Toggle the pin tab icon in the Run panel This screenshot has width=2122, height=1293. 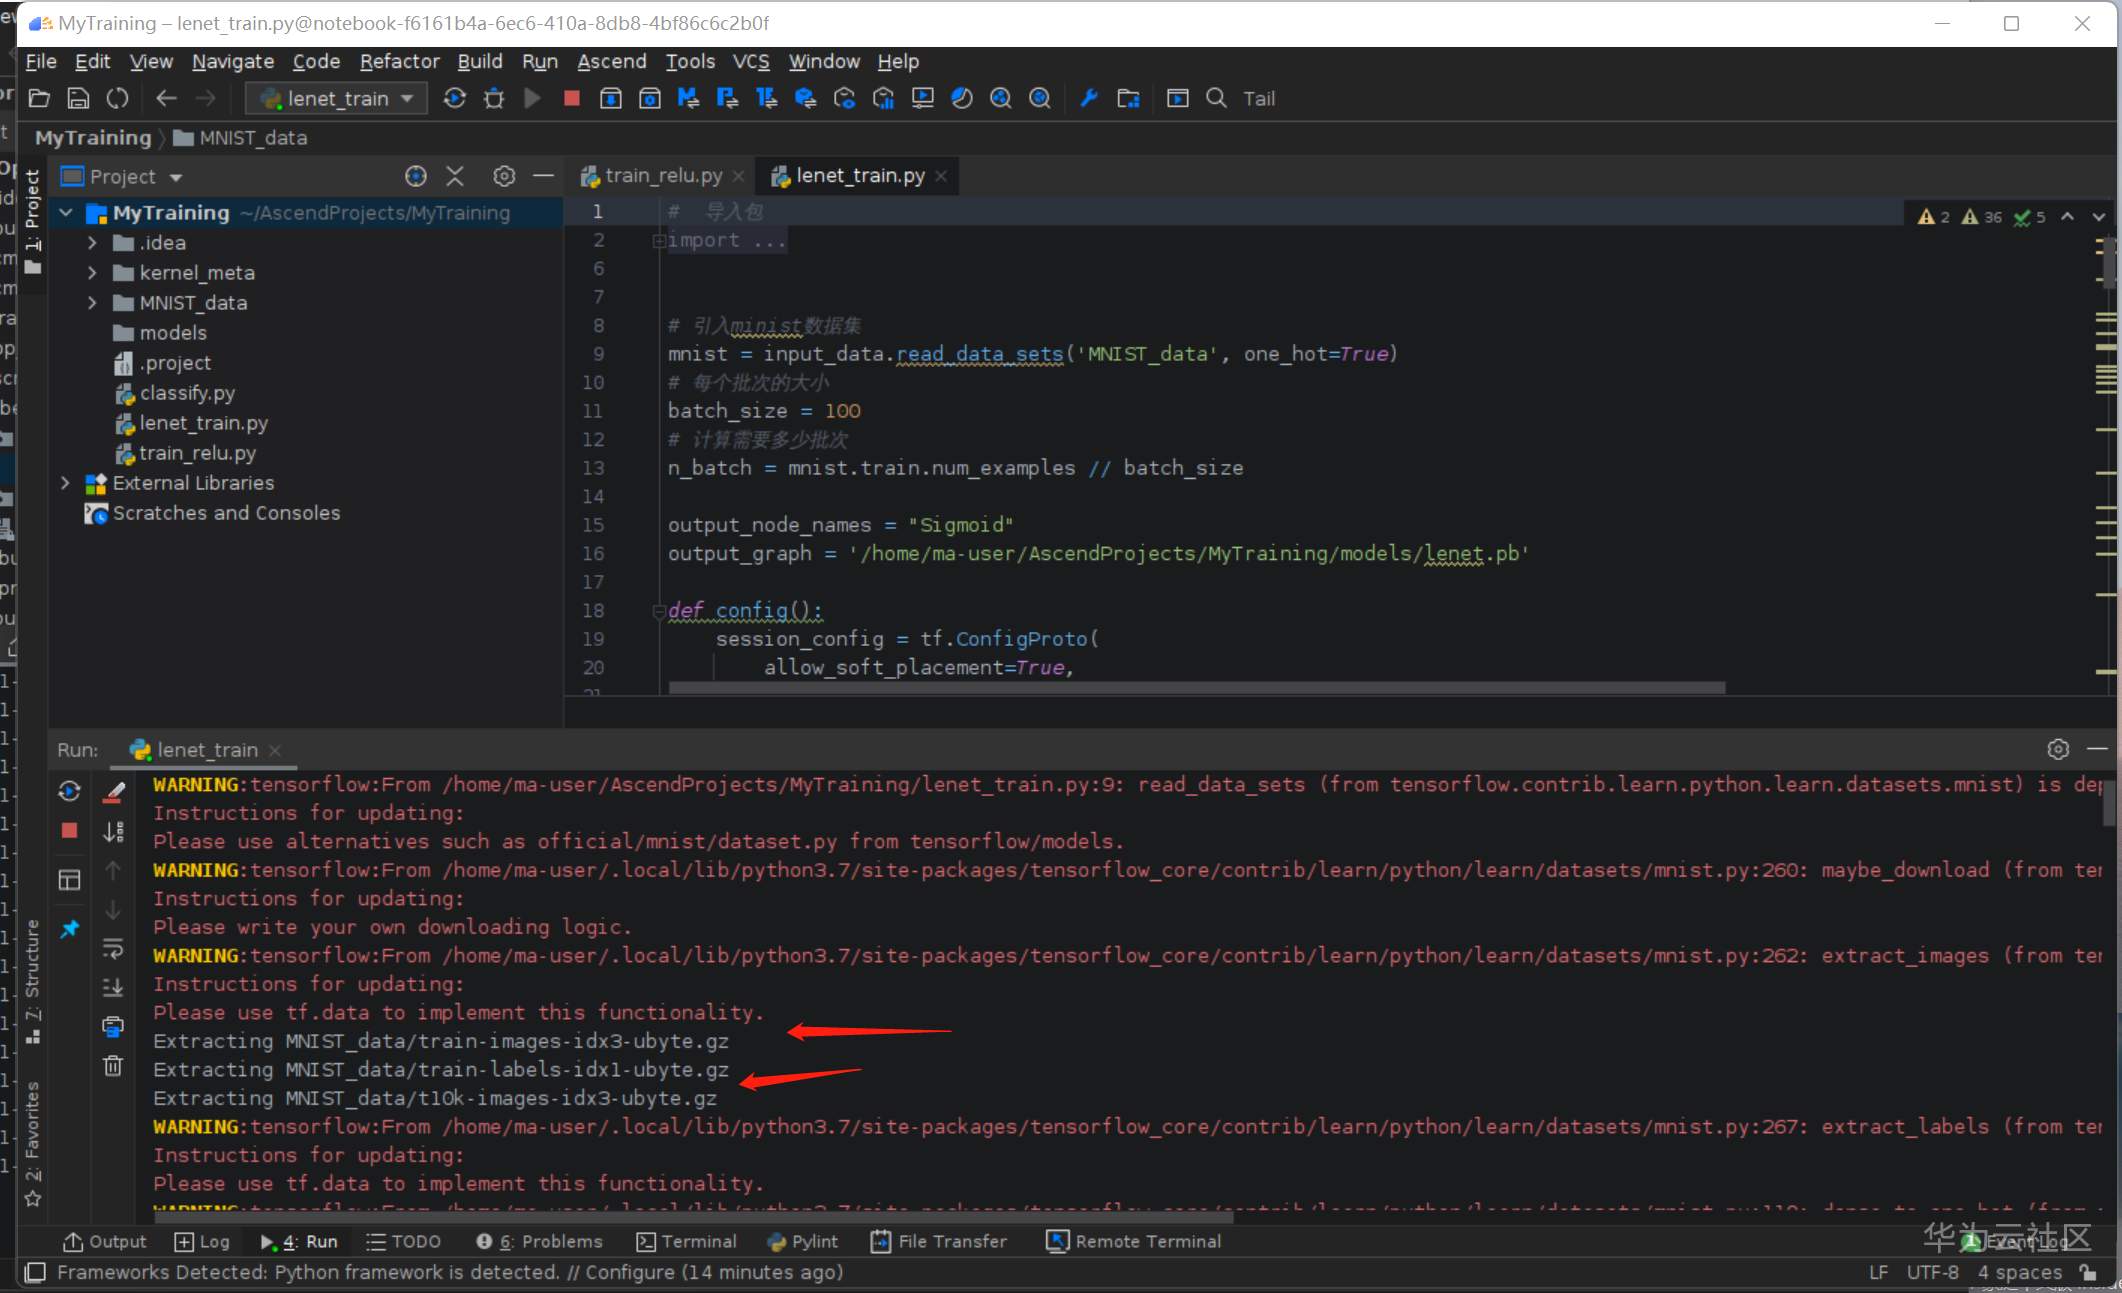pos(69,929)
